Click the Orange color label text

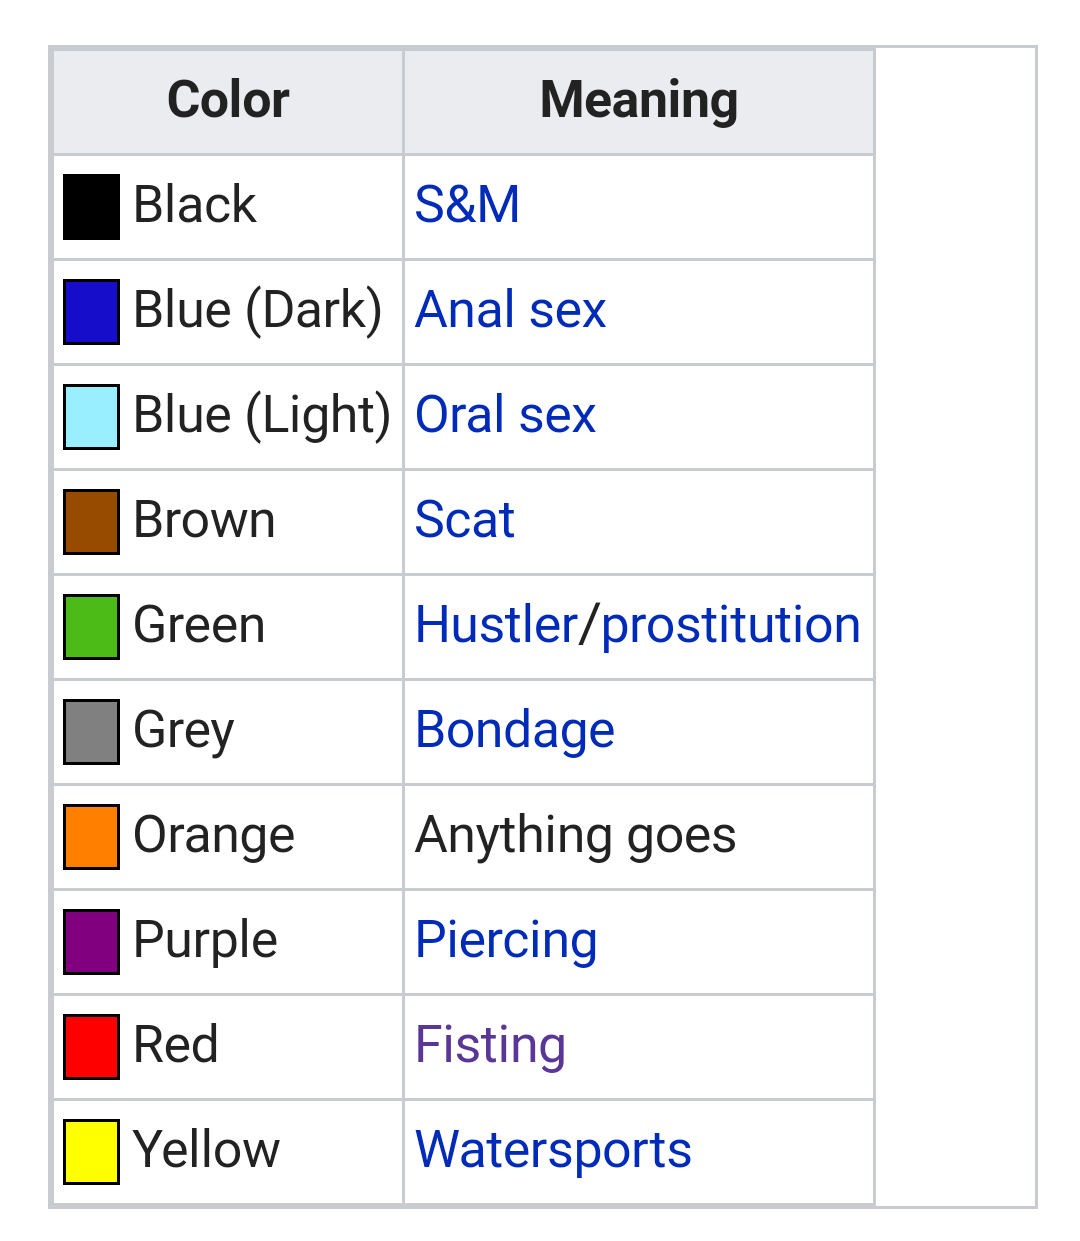213,835
